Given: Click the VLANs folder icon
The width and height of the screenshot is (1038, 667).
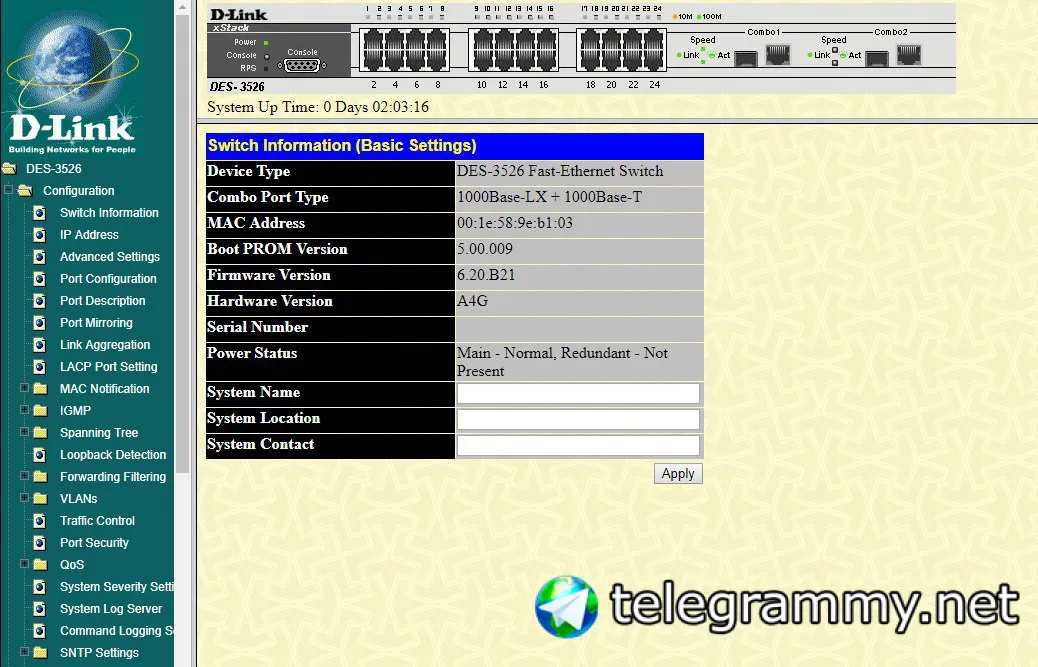Looking at the screenshot, I should pyautogui.click(x=40, y=498).
